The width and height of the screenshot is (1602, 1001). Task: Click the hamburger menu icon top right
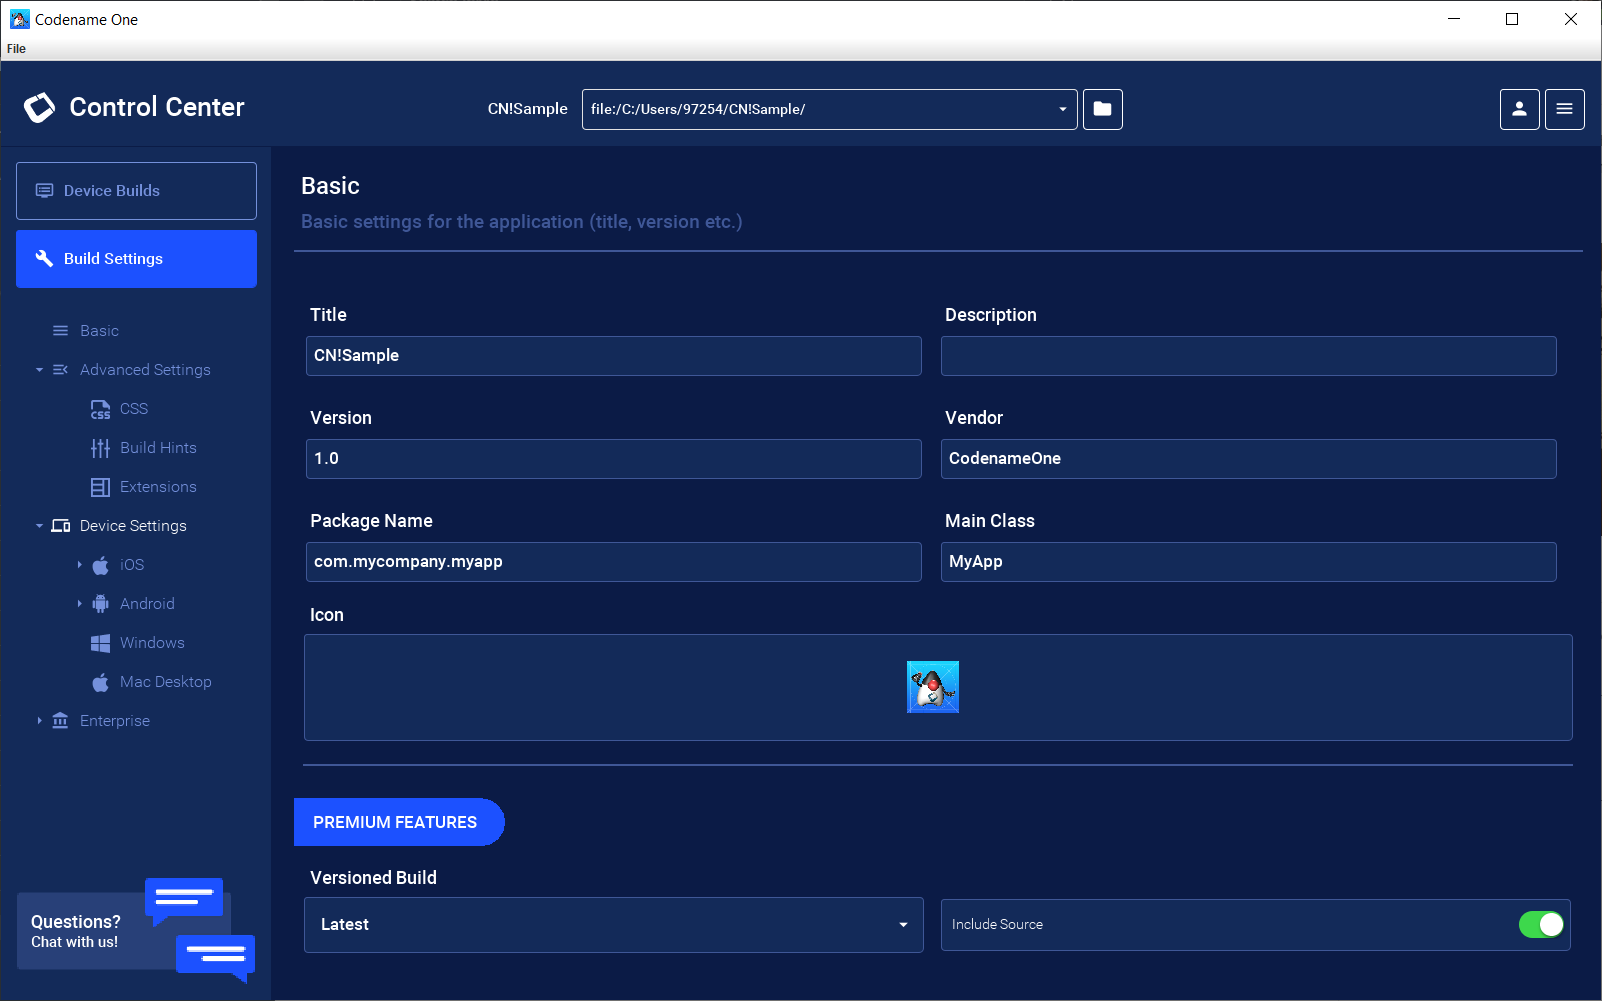(1564, 109)
